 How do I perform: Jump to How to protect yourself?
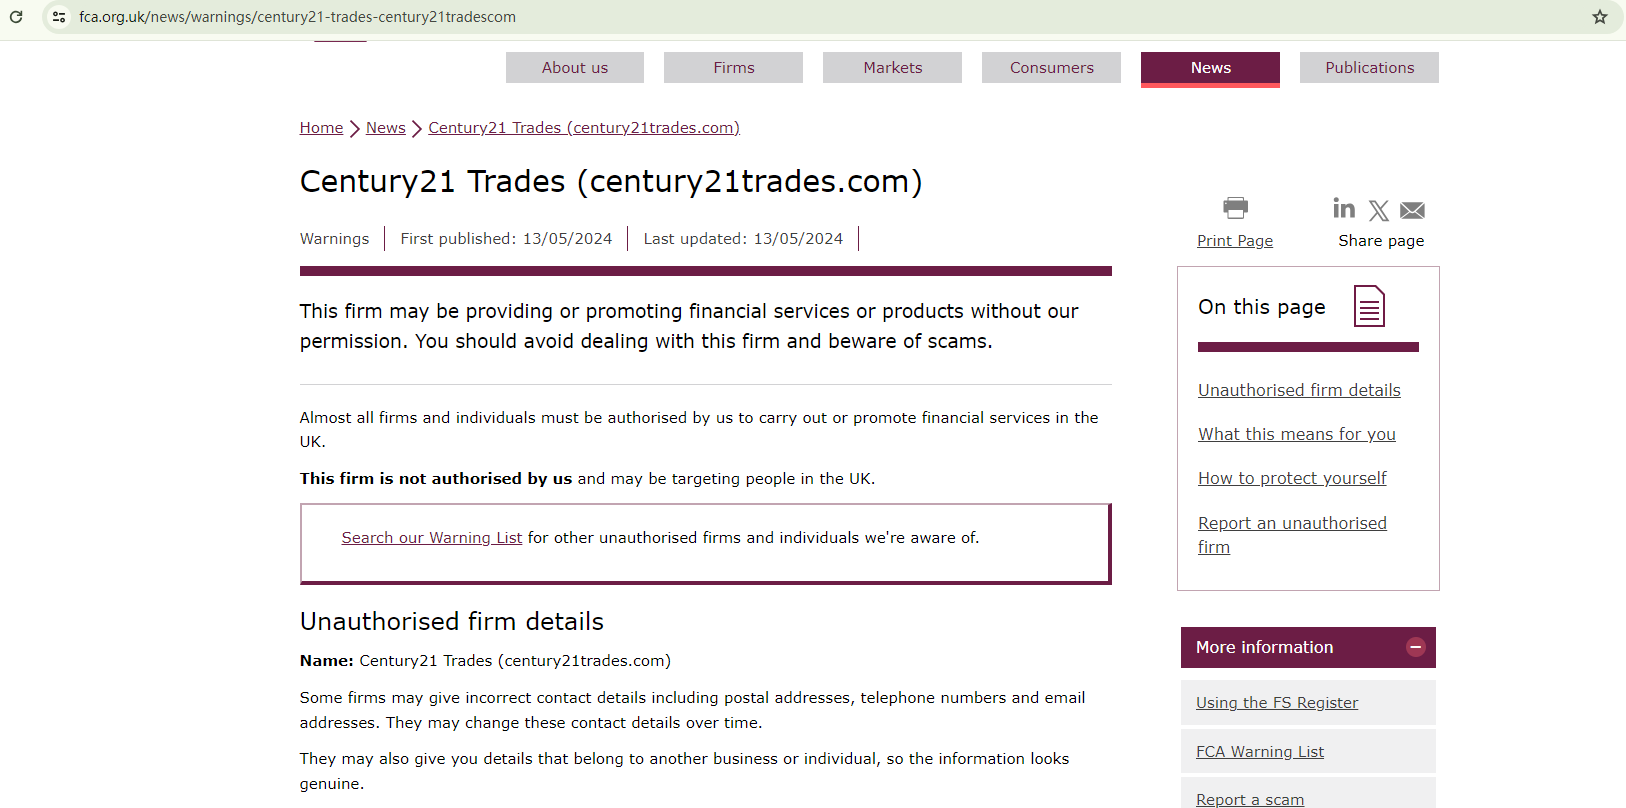coord(1292,478)
